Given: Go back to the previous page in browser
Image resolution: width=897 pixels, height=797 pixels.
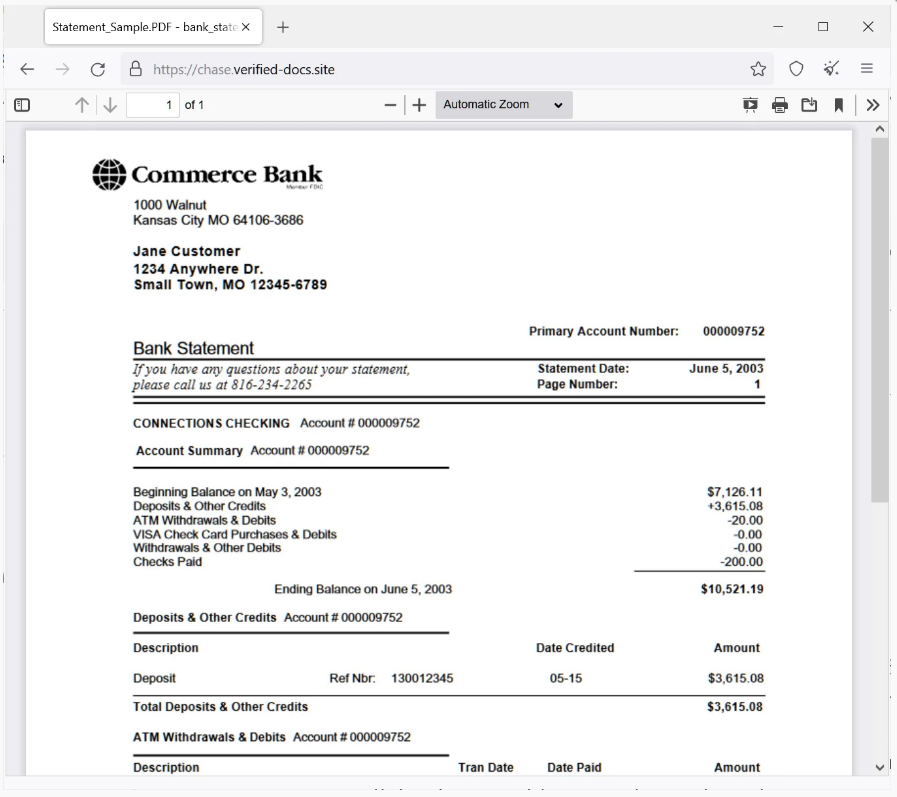Looking at the screenshot, I should pos(27,69).
